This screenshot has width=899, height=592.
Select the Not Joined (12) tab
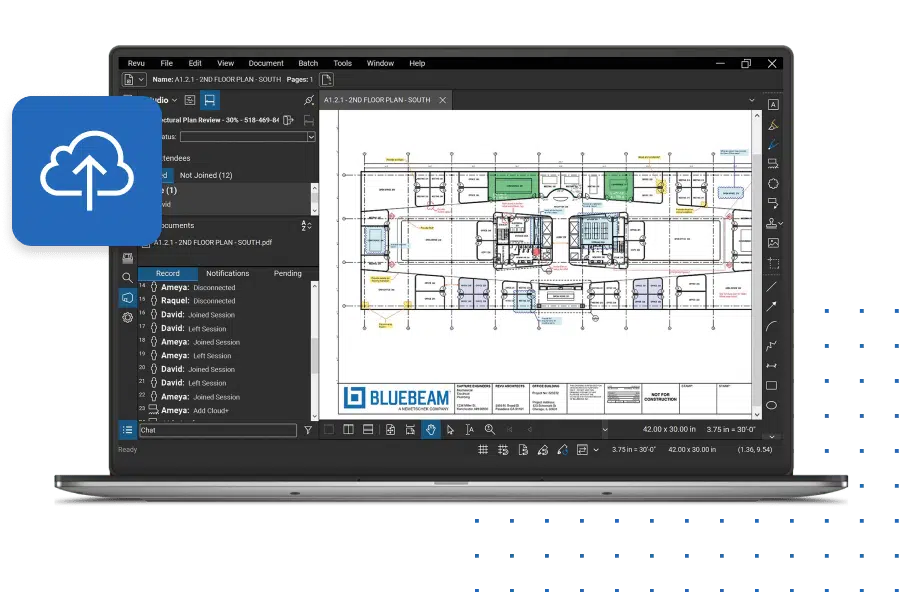click(206, 175)
